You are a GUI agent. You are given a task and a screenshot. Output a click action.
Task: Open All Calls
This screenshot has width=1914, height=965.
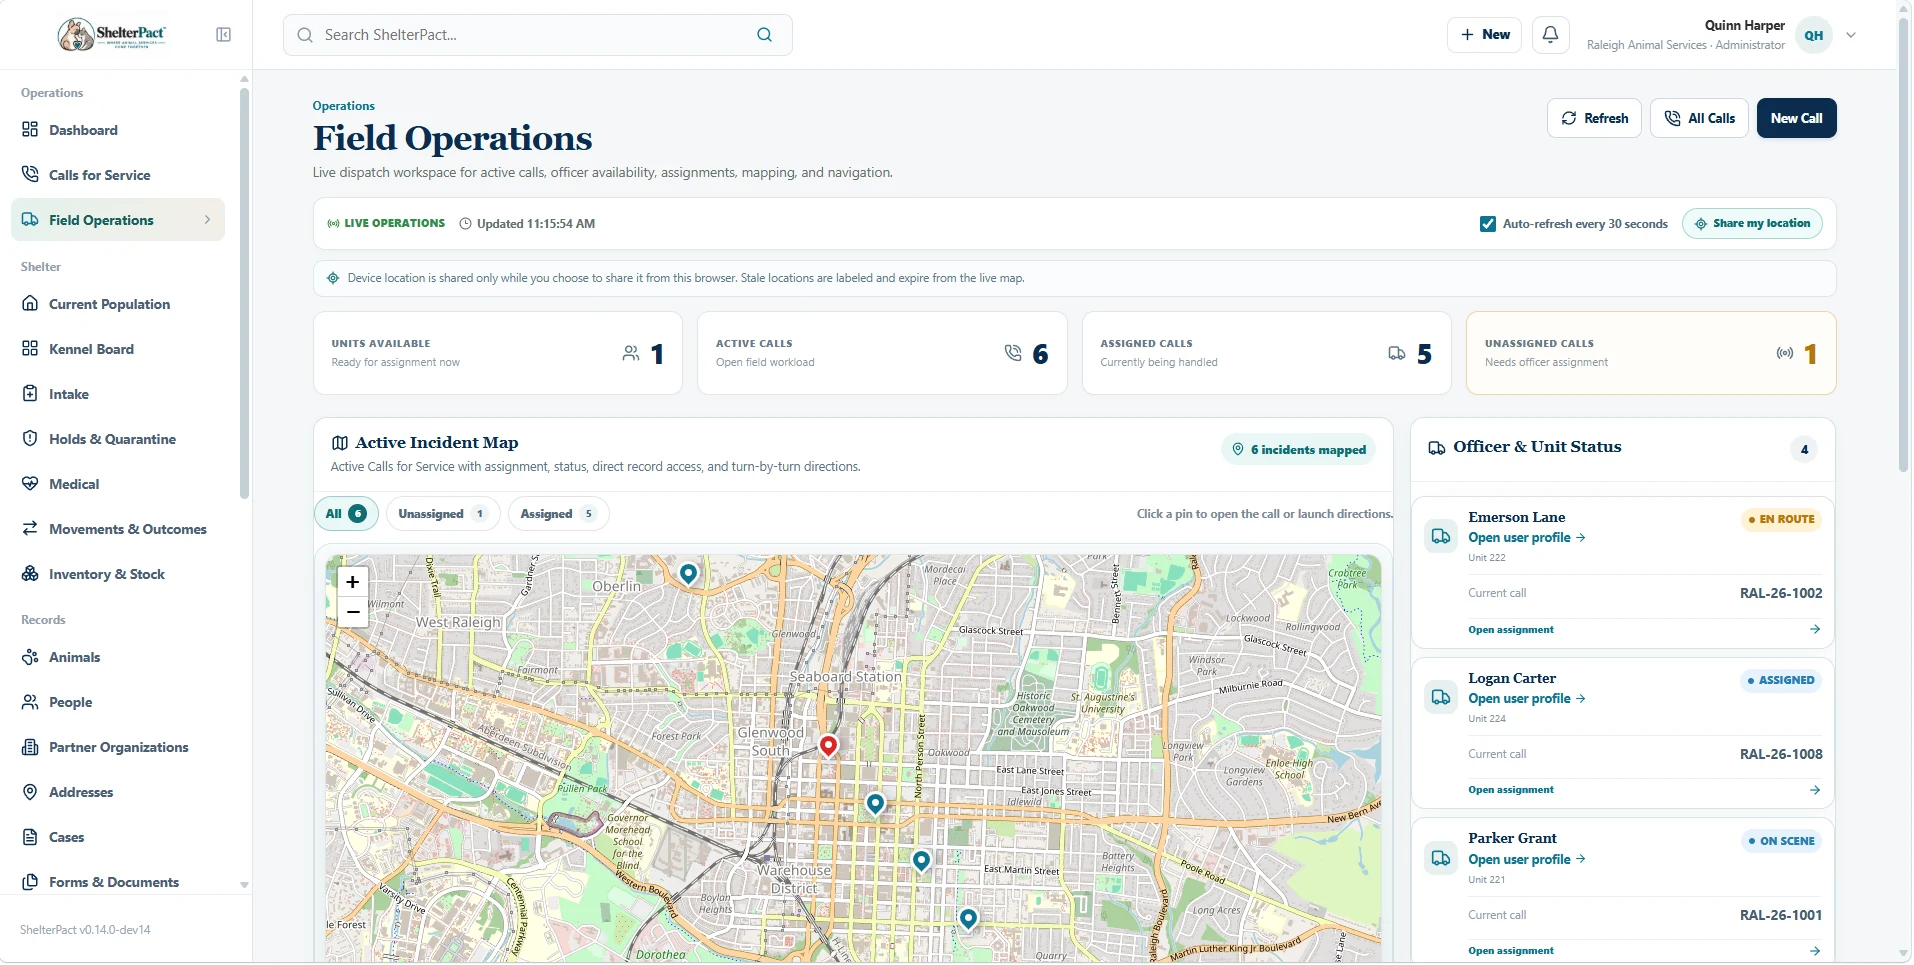(x=1699, y=118)
